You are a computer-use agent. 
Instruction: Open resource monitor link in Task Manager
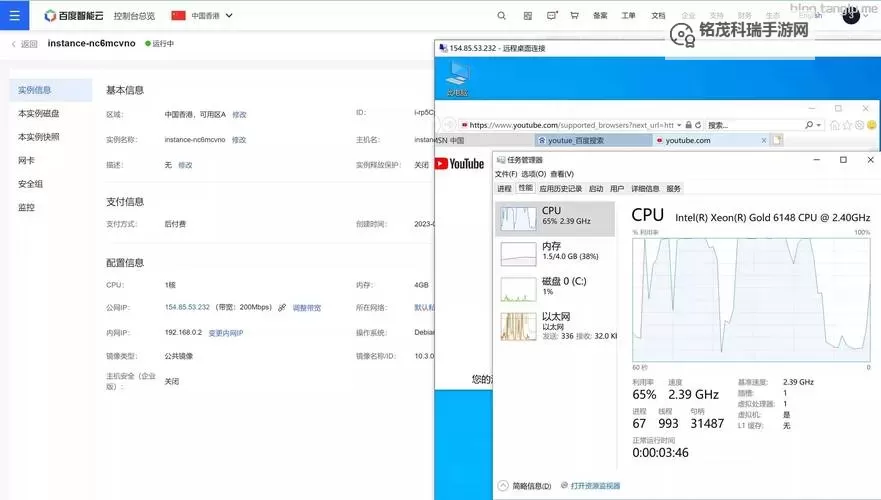pyautogui.click(x=590, y=486)
